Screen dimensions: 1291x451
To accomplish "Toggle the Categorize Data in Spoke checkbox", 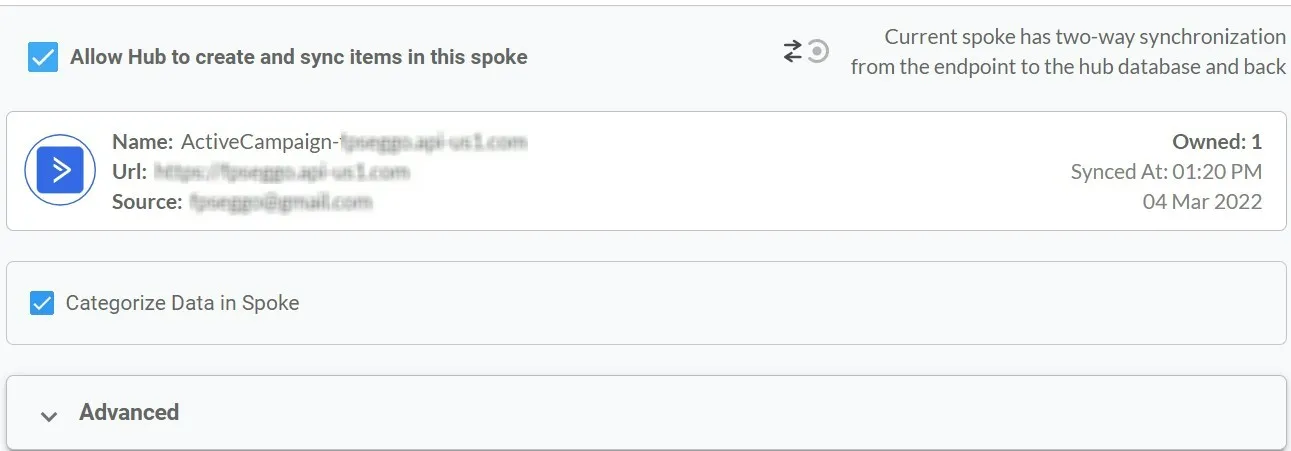I will pos(42,303).
